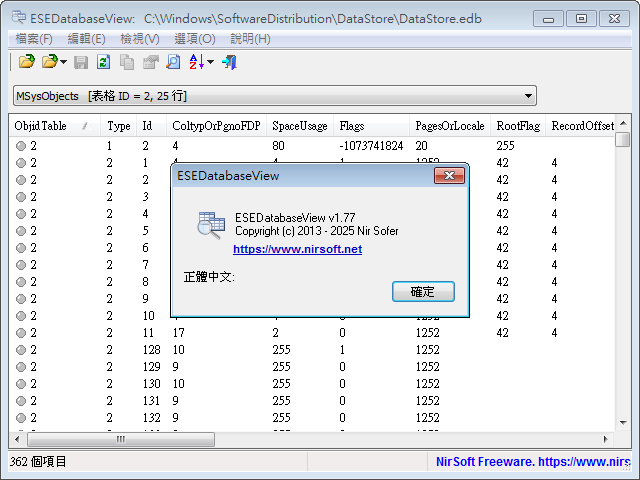Select the row with Id 132

click(312, 418)
